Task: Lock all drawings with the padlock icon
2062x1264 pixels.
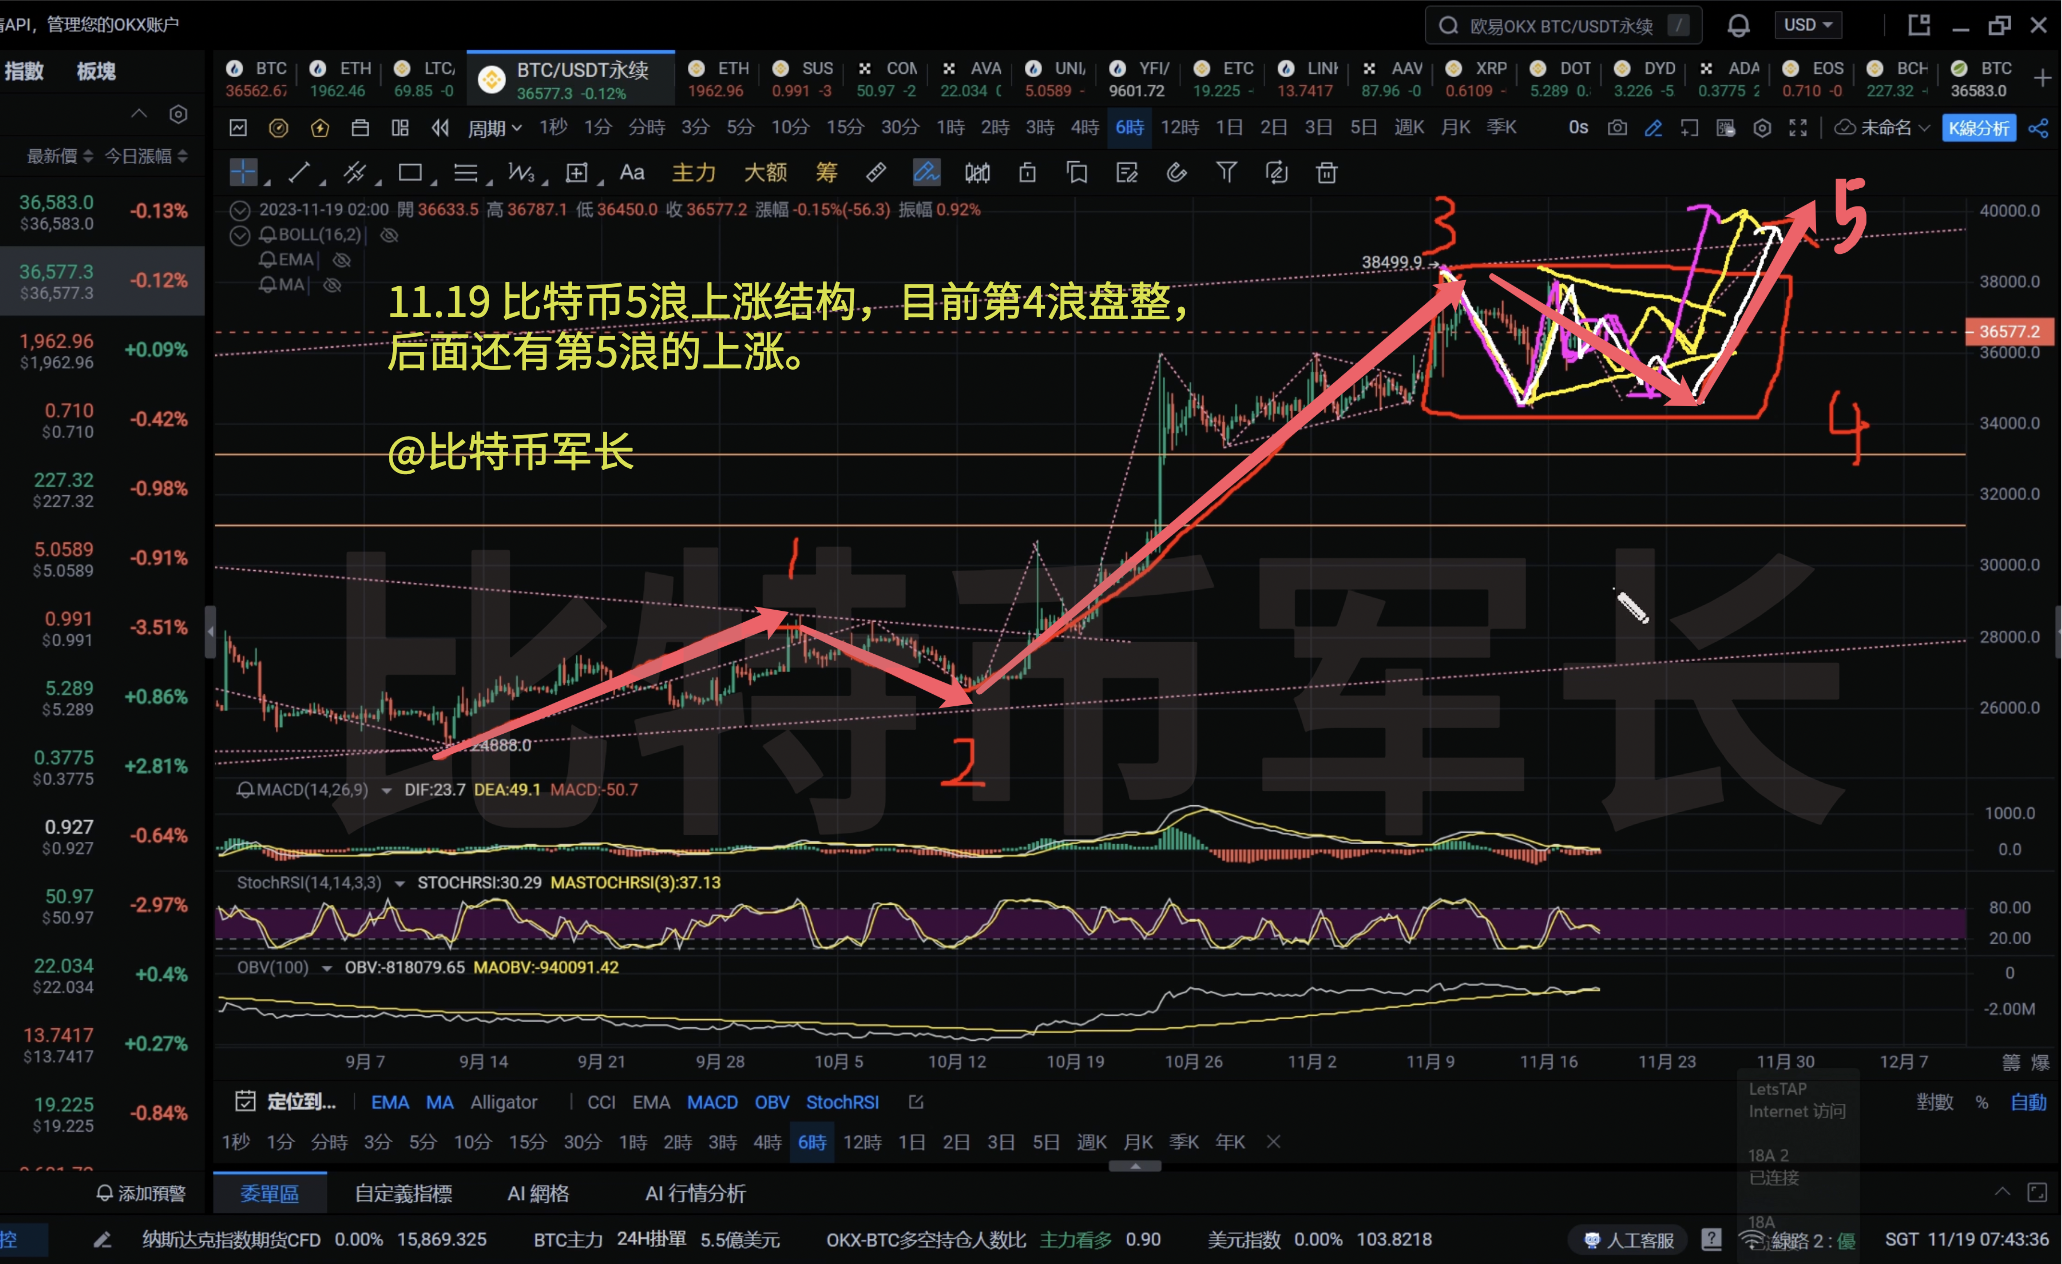Action: [x=1027, y=173]
